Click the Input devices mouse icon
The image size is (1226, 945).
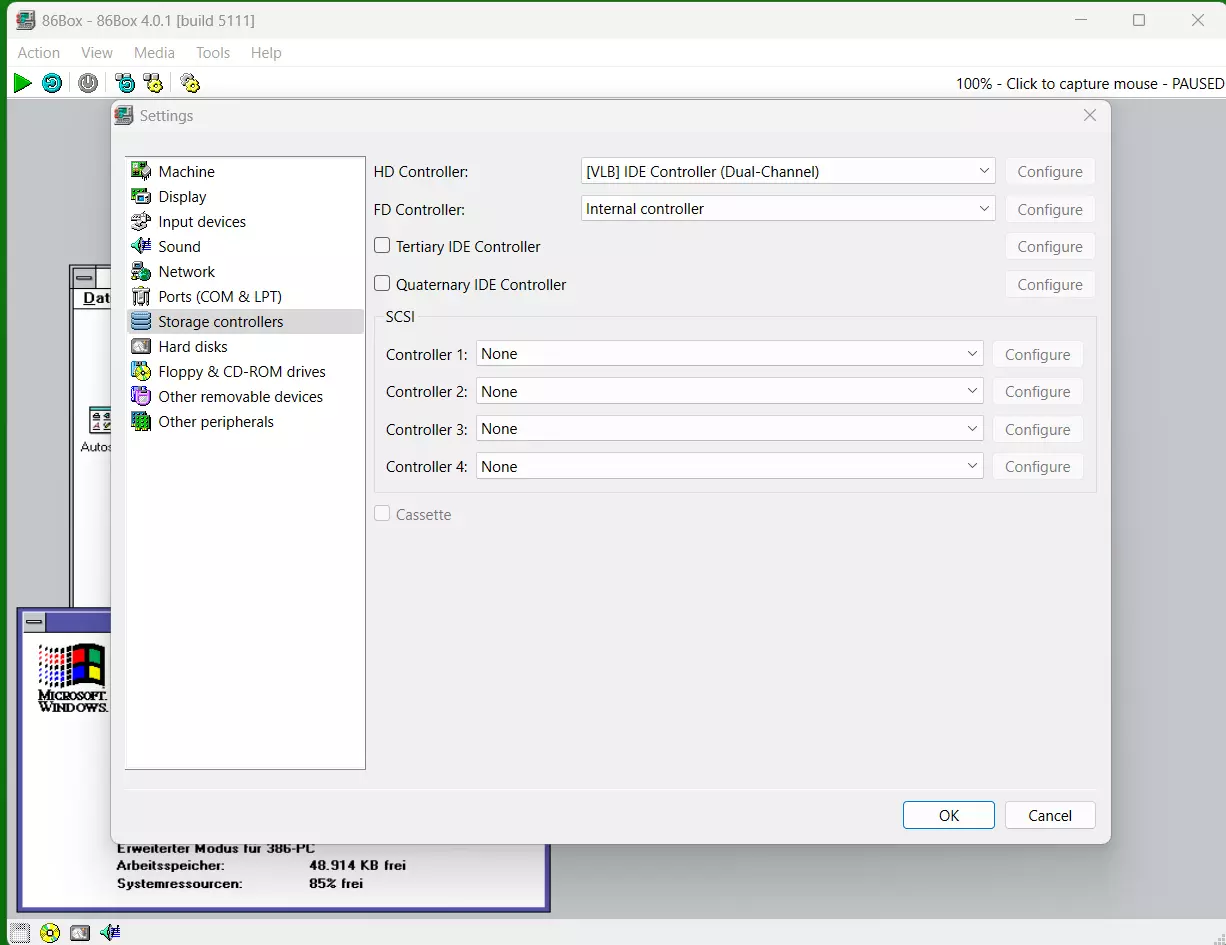141,221
